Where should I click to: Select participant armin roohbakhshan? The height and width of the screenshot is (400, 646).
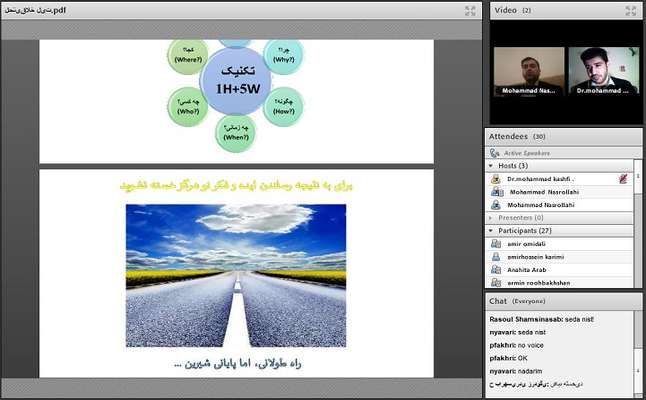pos(559,283)
